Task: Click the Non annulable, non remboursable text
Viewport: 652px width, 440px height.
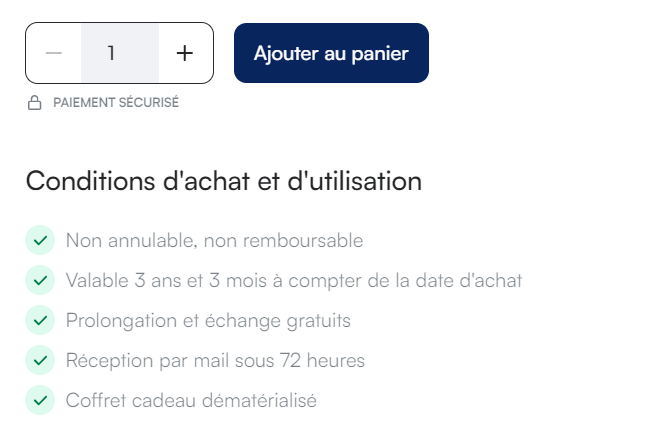Action: 215,241
